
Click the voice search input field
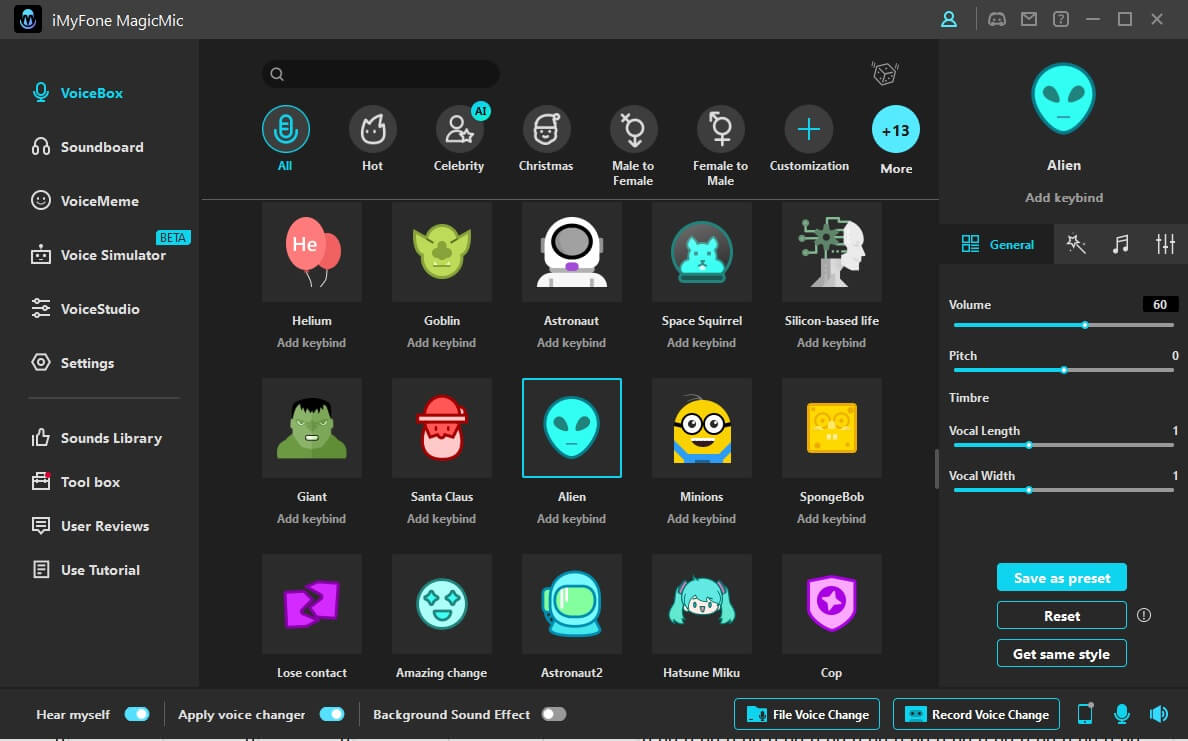pyautogui.click(x=380, y=73)
